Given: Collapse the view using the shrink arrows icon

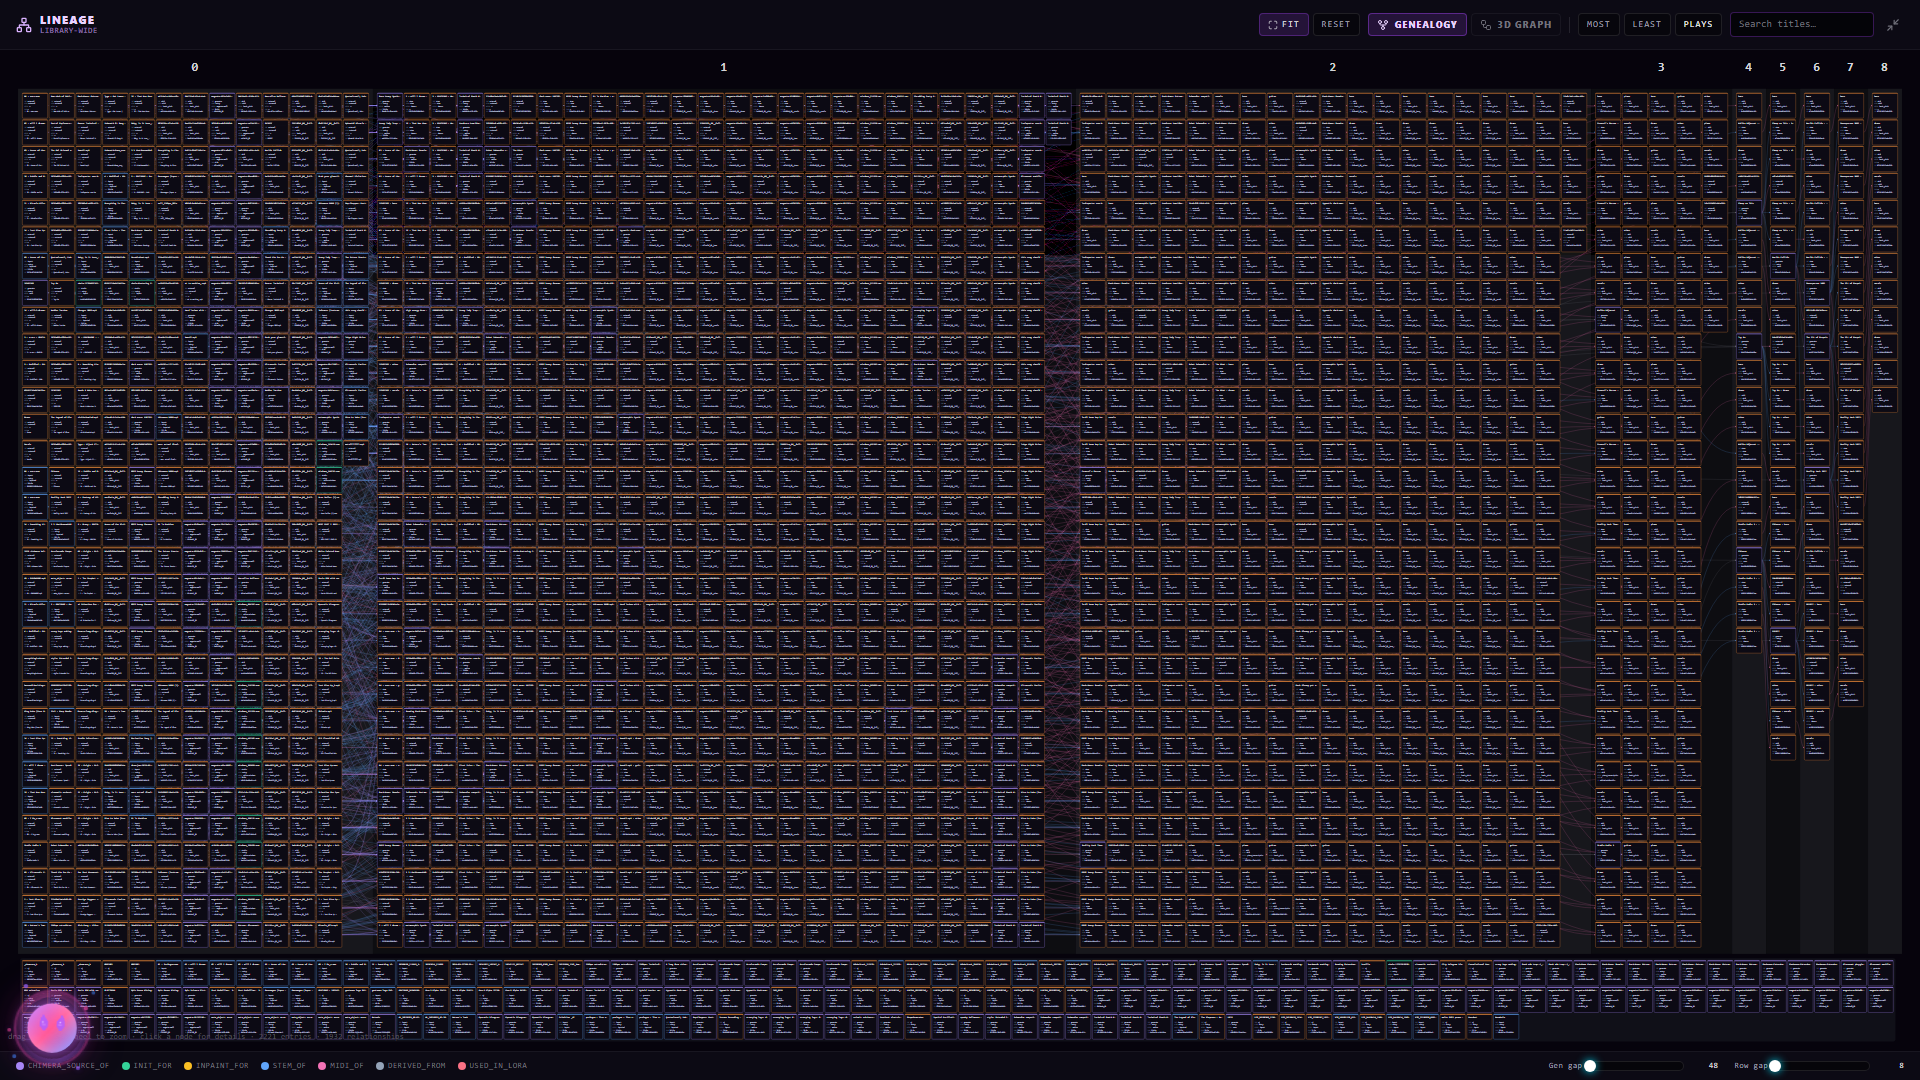Looking at the screenshot, I should tap(1893, 25).
